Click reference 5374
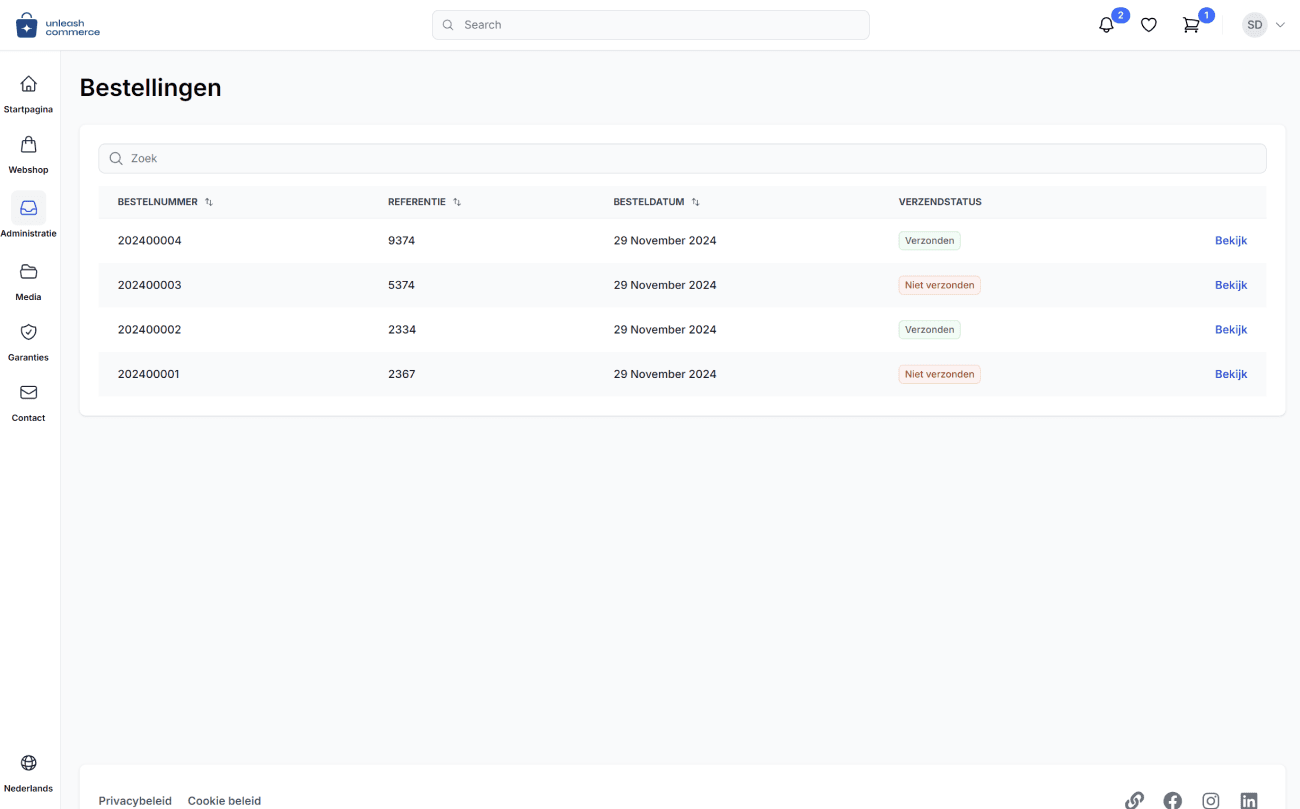Viewport: 1300px width, 809px height. [401, 285]
